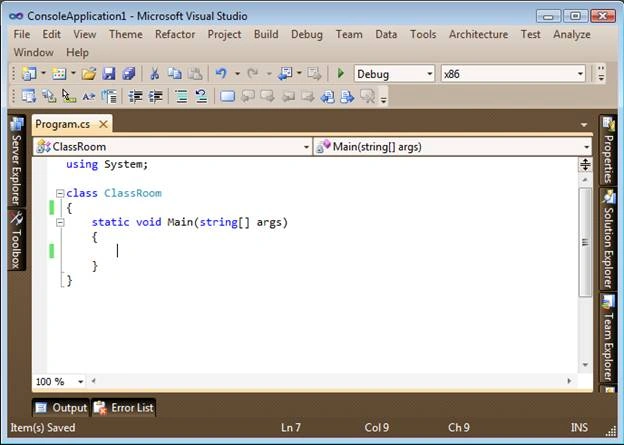
Task: Click the Open File folder icon
Action: point(89,74)
